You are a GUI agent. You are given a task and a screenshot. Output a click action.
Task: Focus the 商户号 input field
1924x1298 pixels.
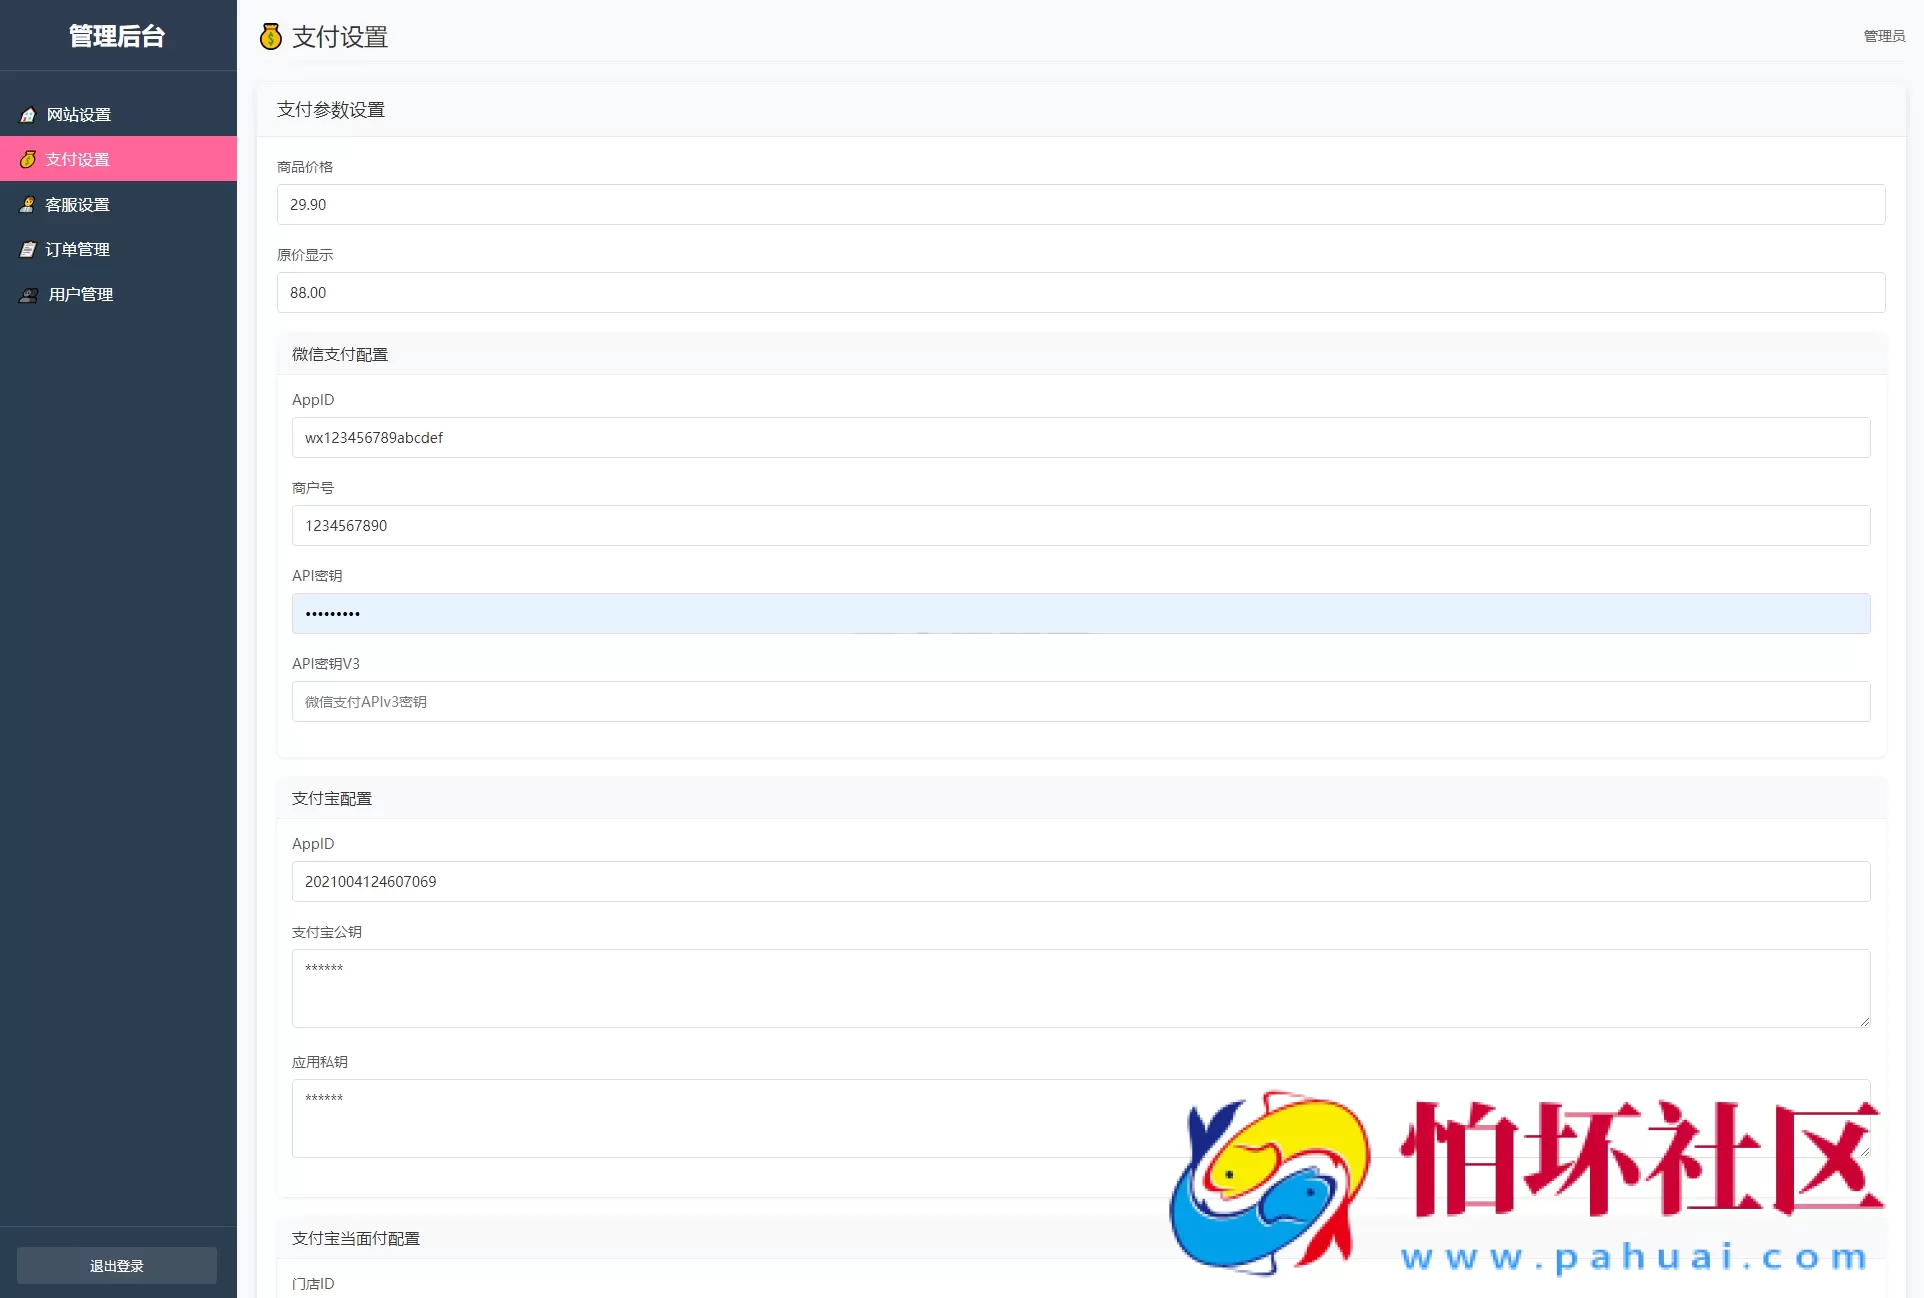coord(1080,525)
